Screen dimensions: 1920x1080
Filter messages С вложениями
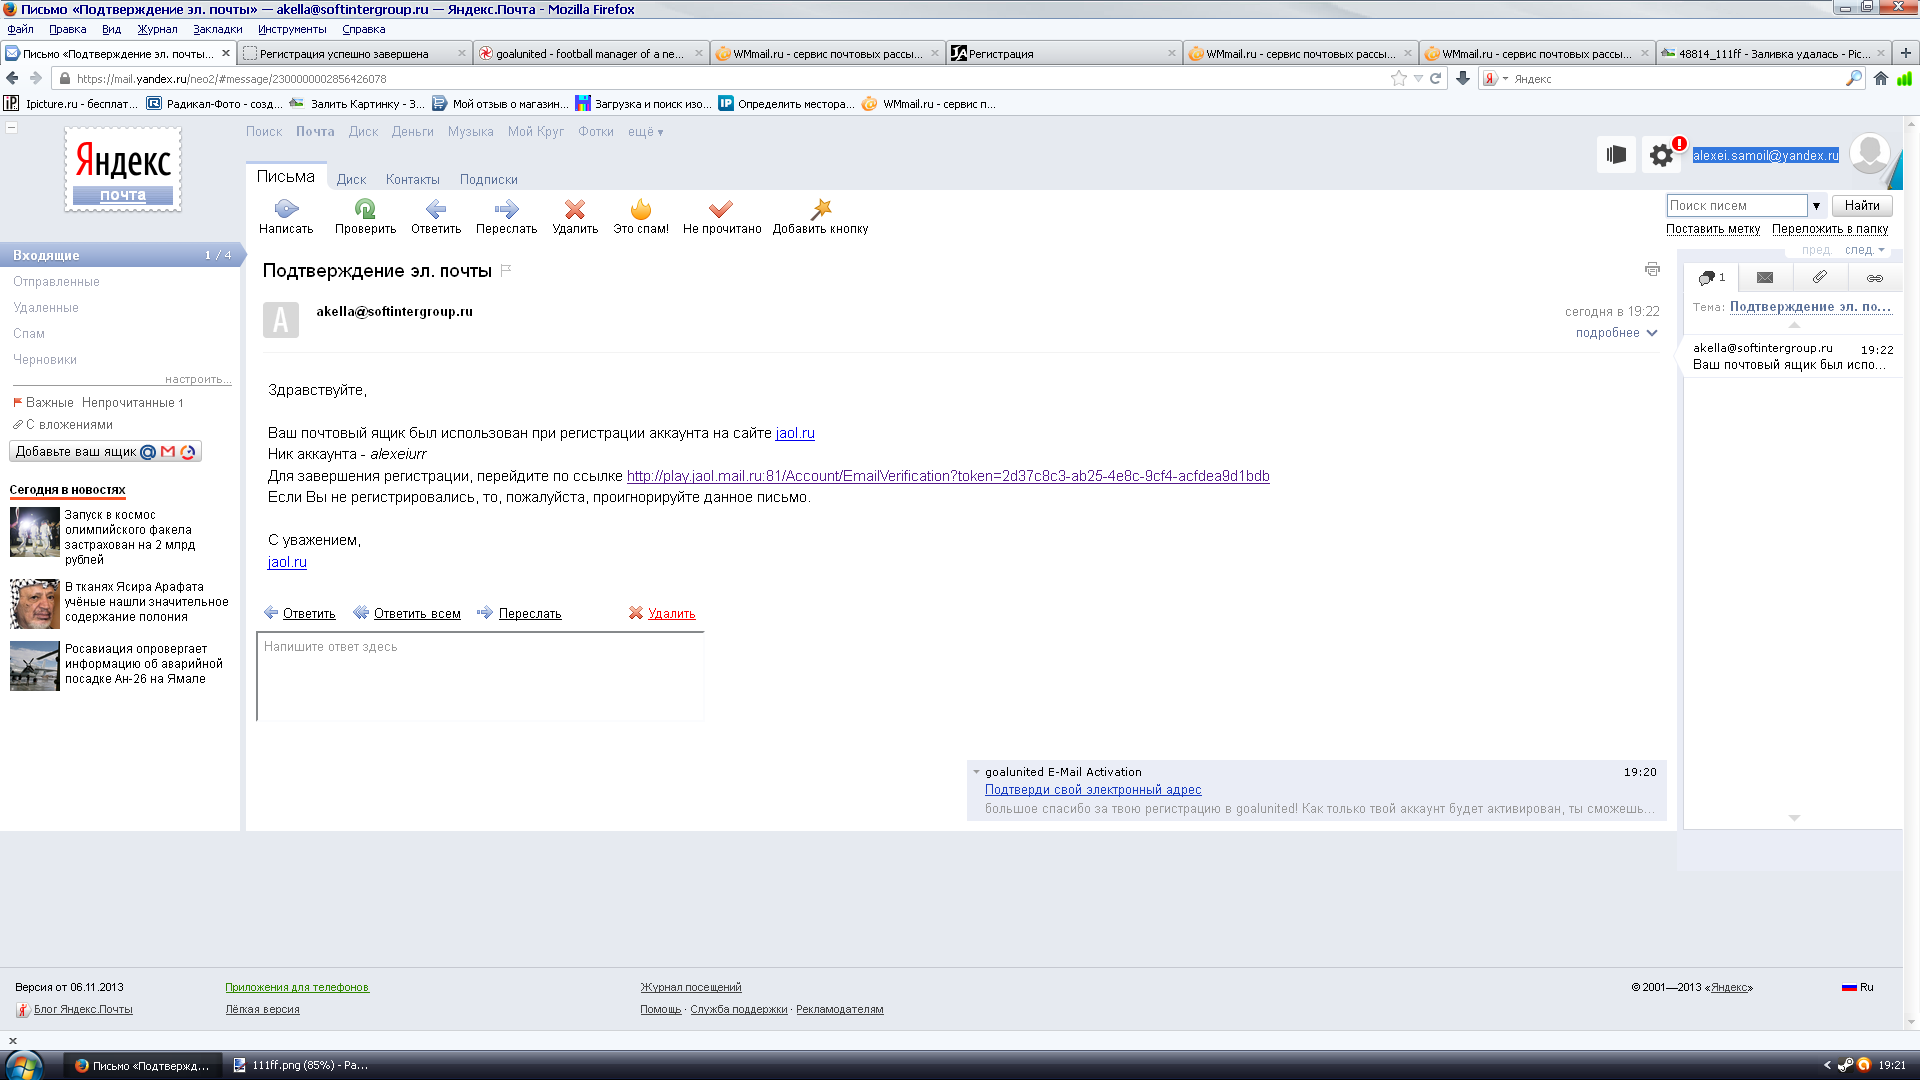[68, 425]
